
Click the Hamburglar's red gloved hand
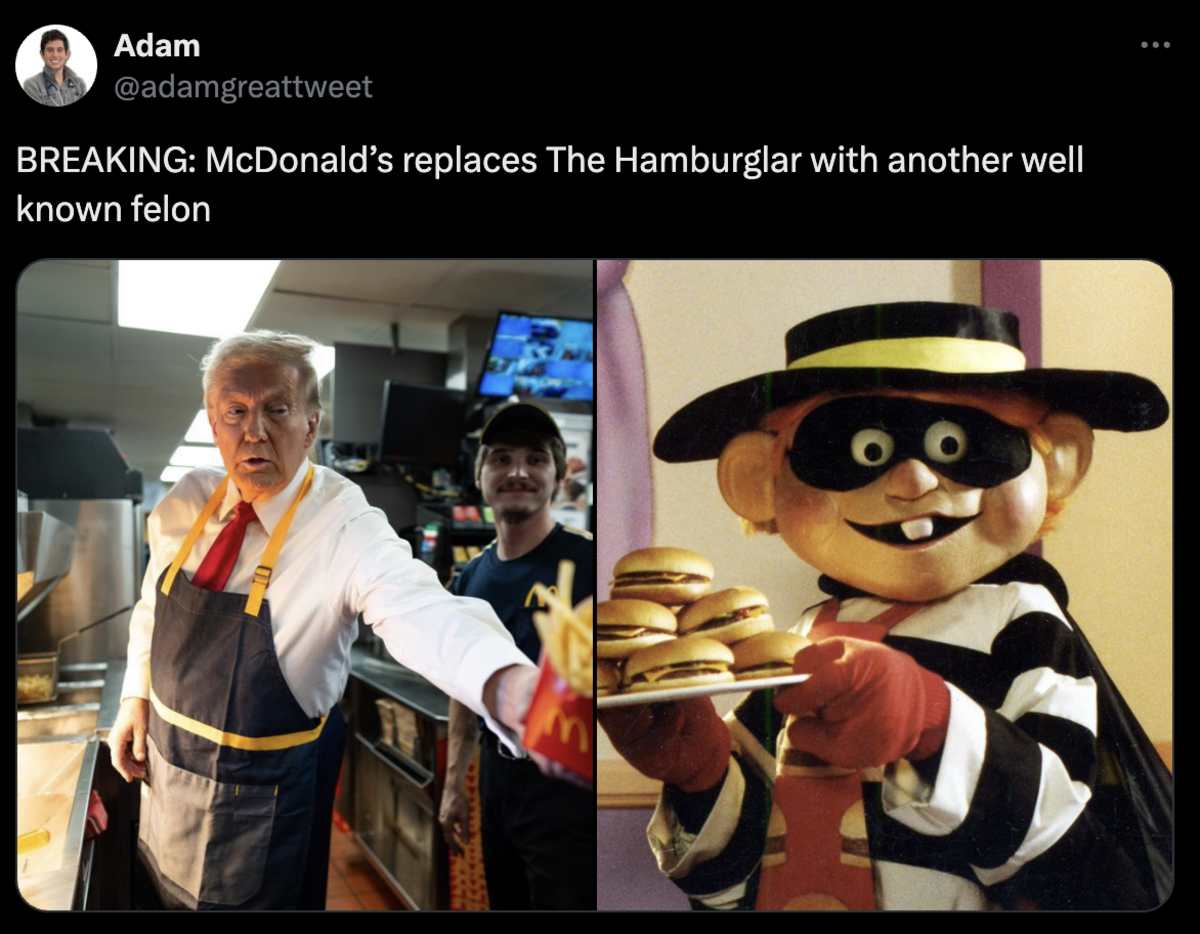click(x=860, y=700)
